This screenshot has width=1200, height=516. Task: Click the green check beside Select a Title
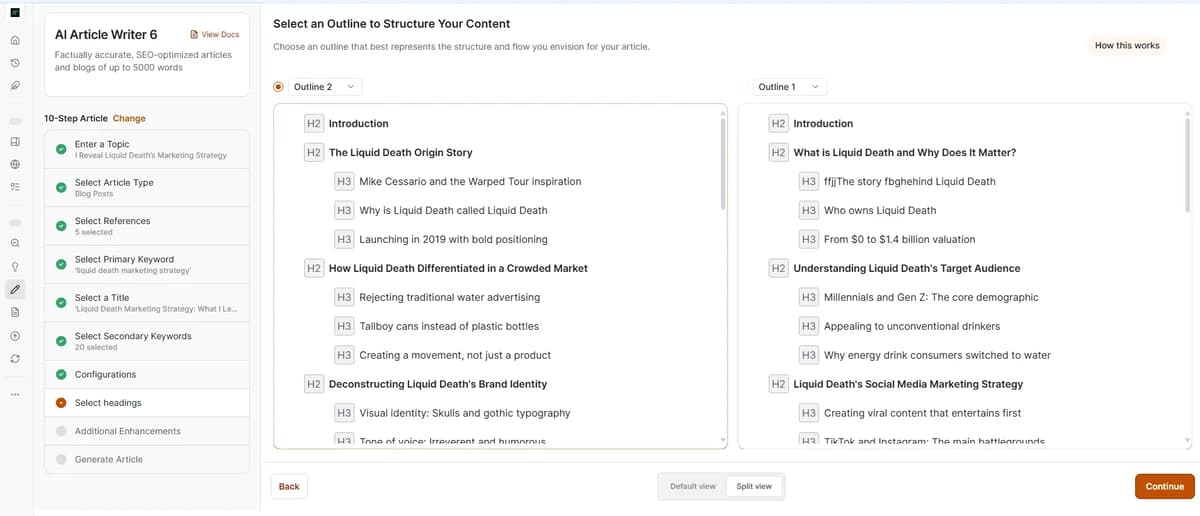pos(61,303)
